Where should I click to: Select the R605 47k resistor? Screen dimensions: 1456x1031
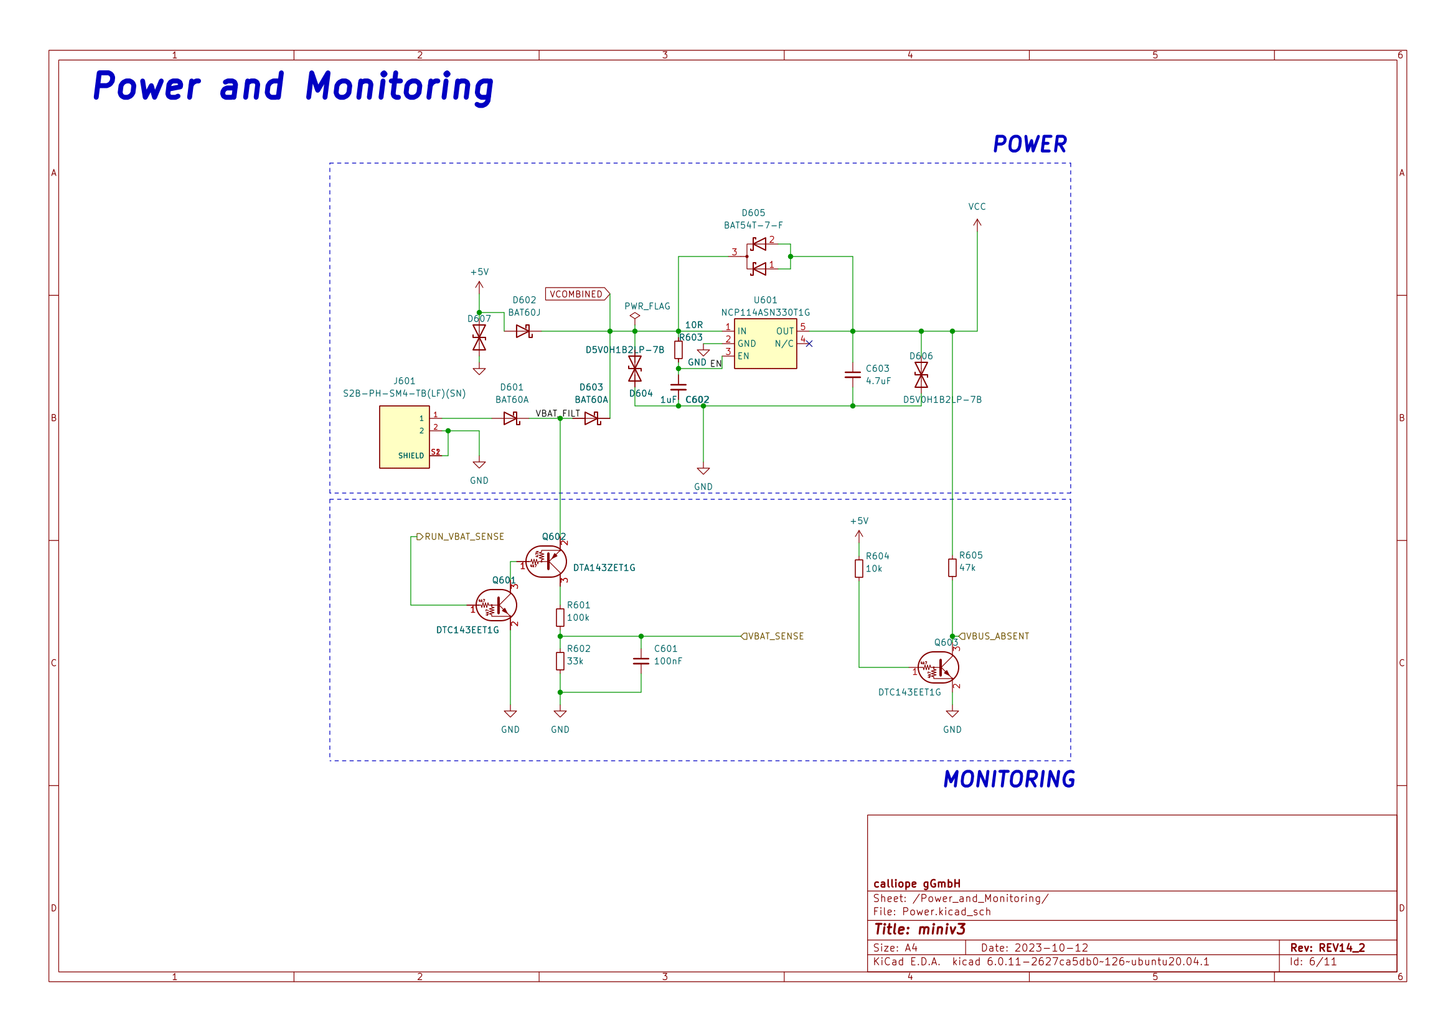click(952, 568)
